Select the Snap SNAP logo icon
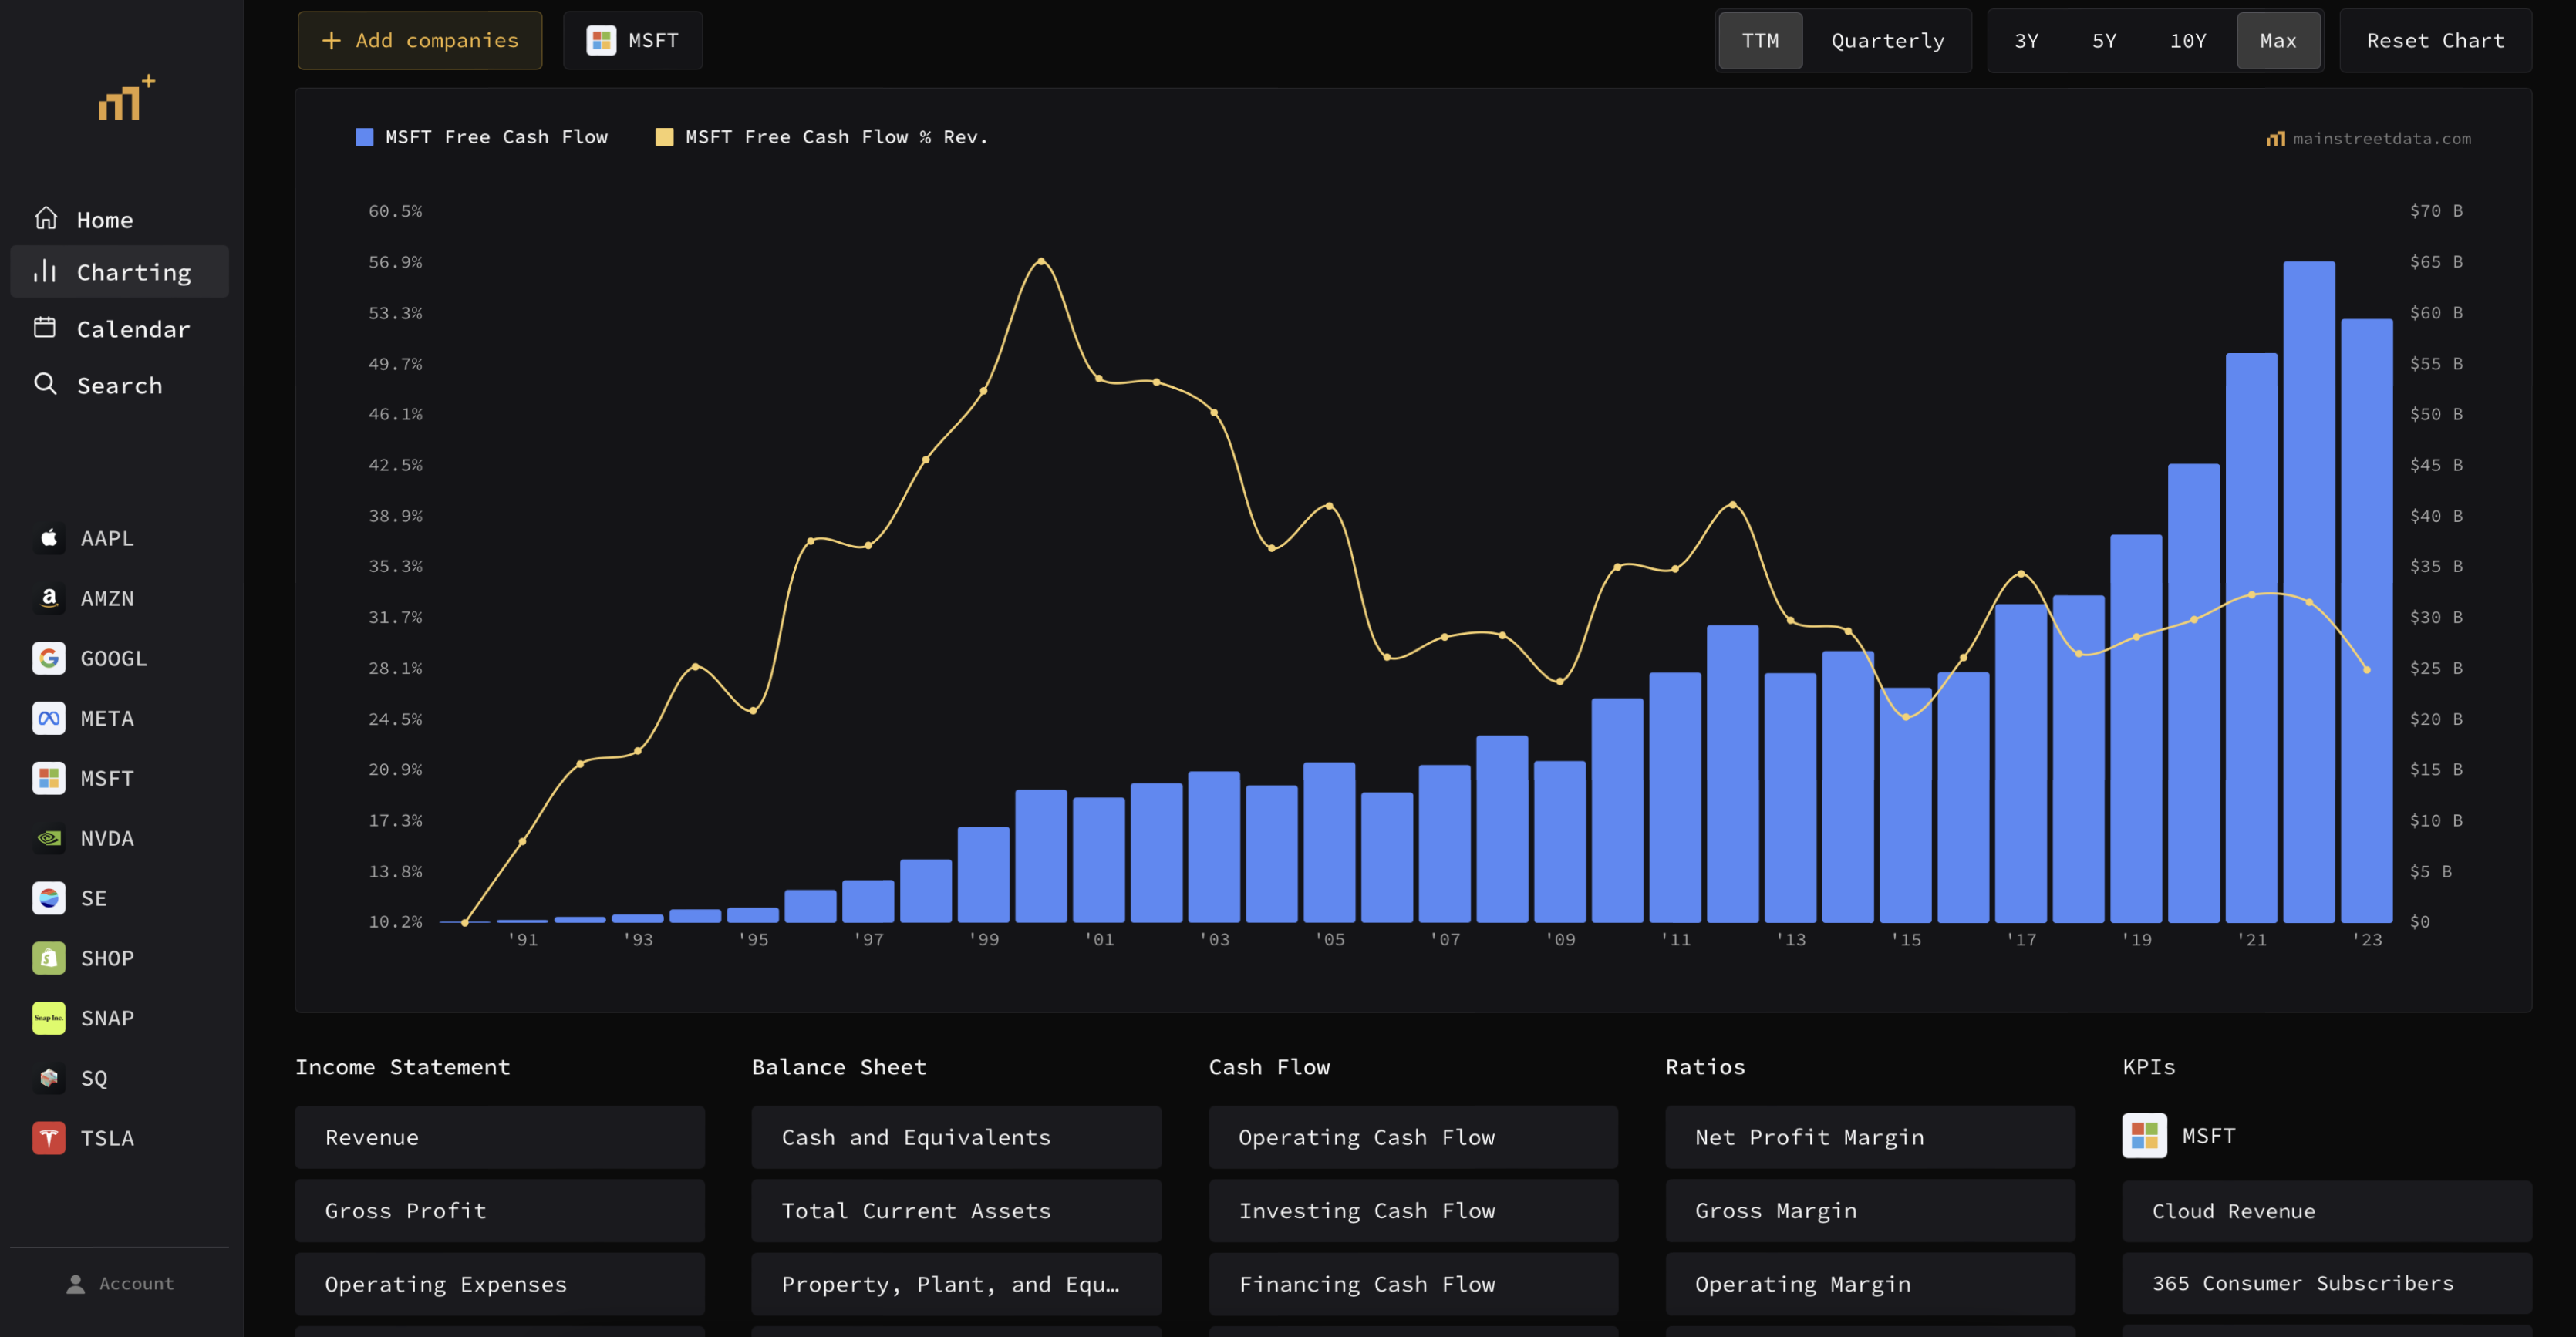Image resolution: width=2576 pixels, height=1337 pixels. click(x=48, y=1018)
